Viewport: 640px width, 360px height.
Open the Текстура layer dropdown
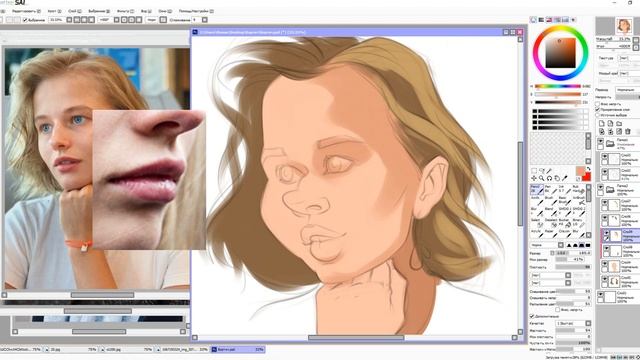629,58
